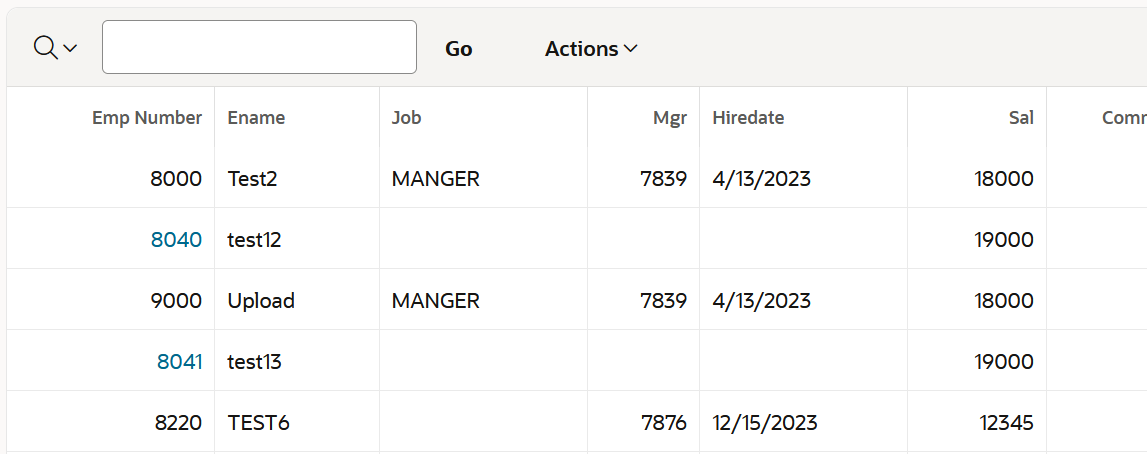This screenshot has width=1147, height=454.
Task: Click the test13 name cell
Action: (x=297, y=362)
